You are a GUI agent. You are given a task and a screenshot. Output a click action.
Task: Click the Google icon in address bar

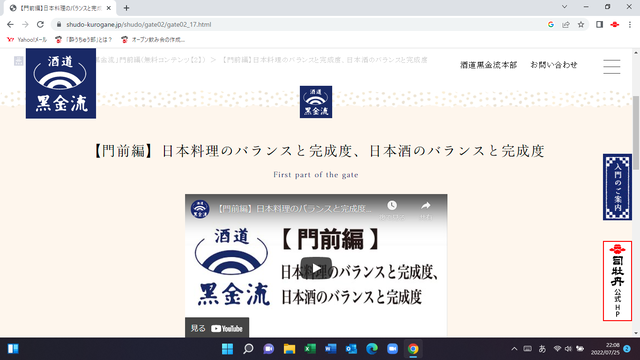pos(551,24)
